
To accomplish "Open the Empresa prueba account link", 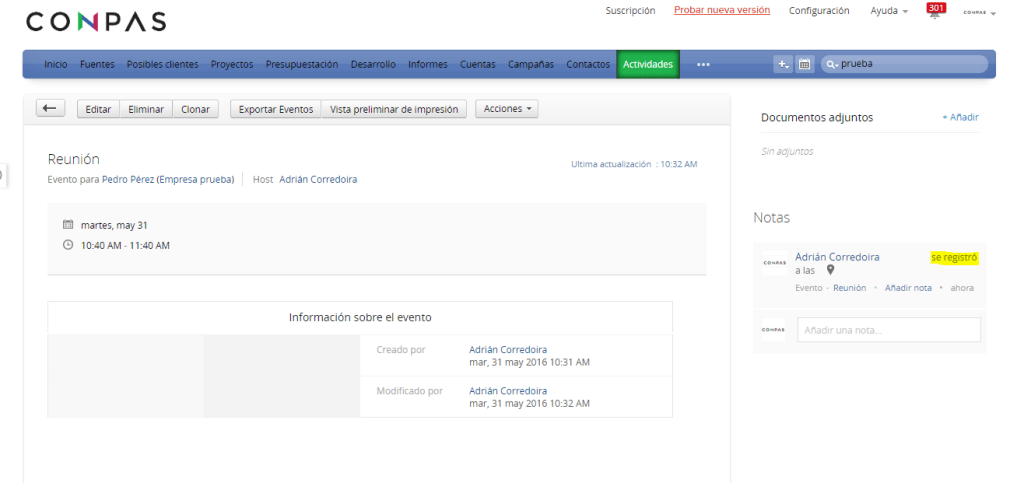I will coord(195,179).
